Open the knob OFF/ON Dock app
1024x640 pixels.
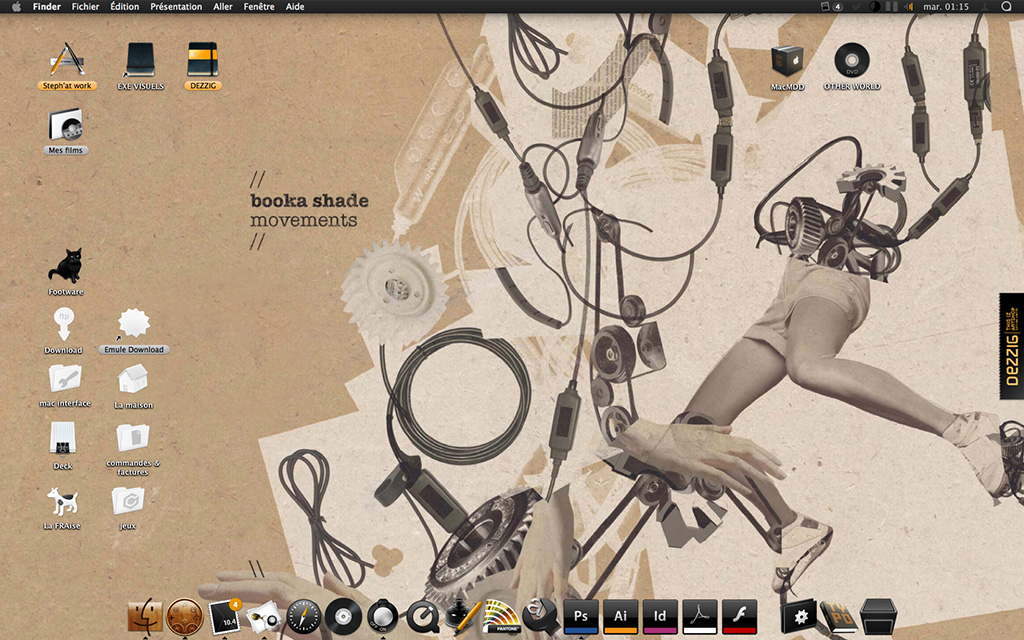point(383,616)
